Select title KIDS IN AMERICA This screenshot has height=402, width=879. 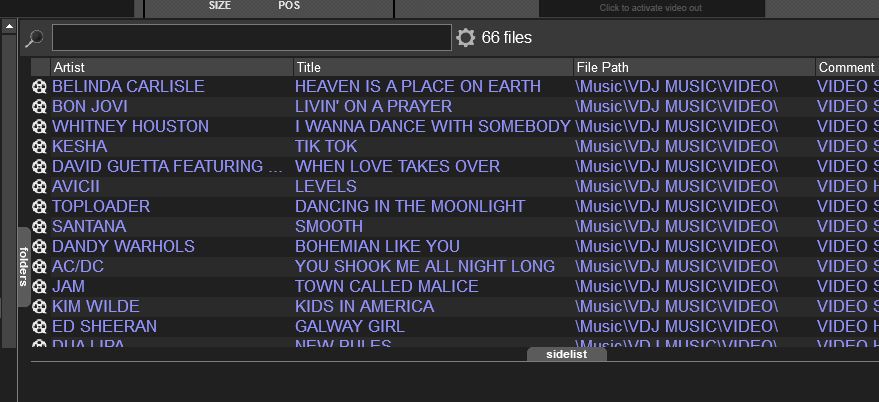(x=364, y=306)
